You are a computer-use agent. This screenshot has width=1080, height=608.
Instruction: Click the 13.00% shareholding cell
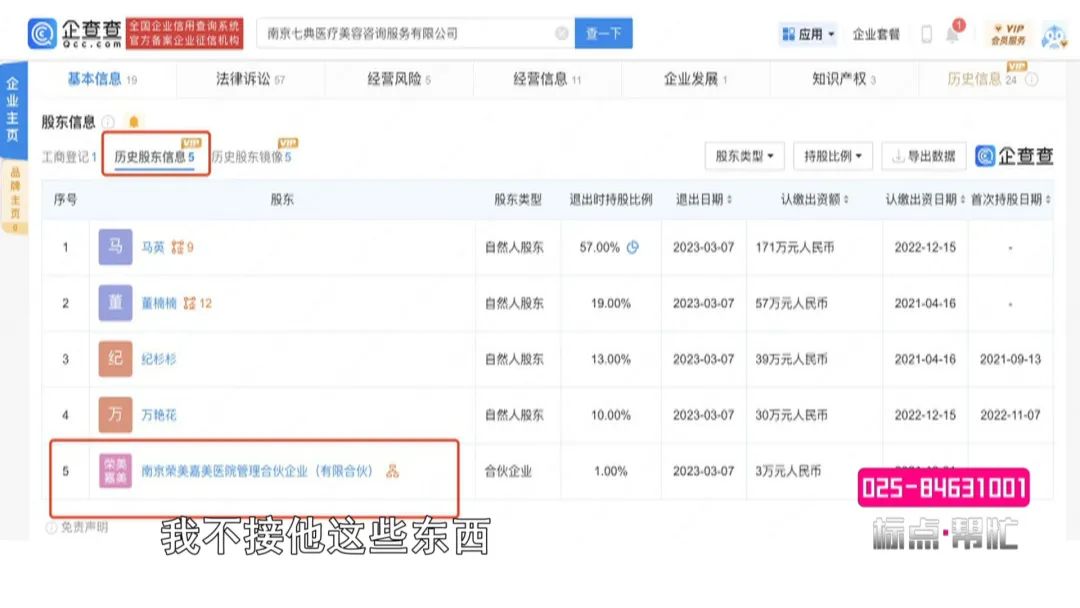(611, 359)
